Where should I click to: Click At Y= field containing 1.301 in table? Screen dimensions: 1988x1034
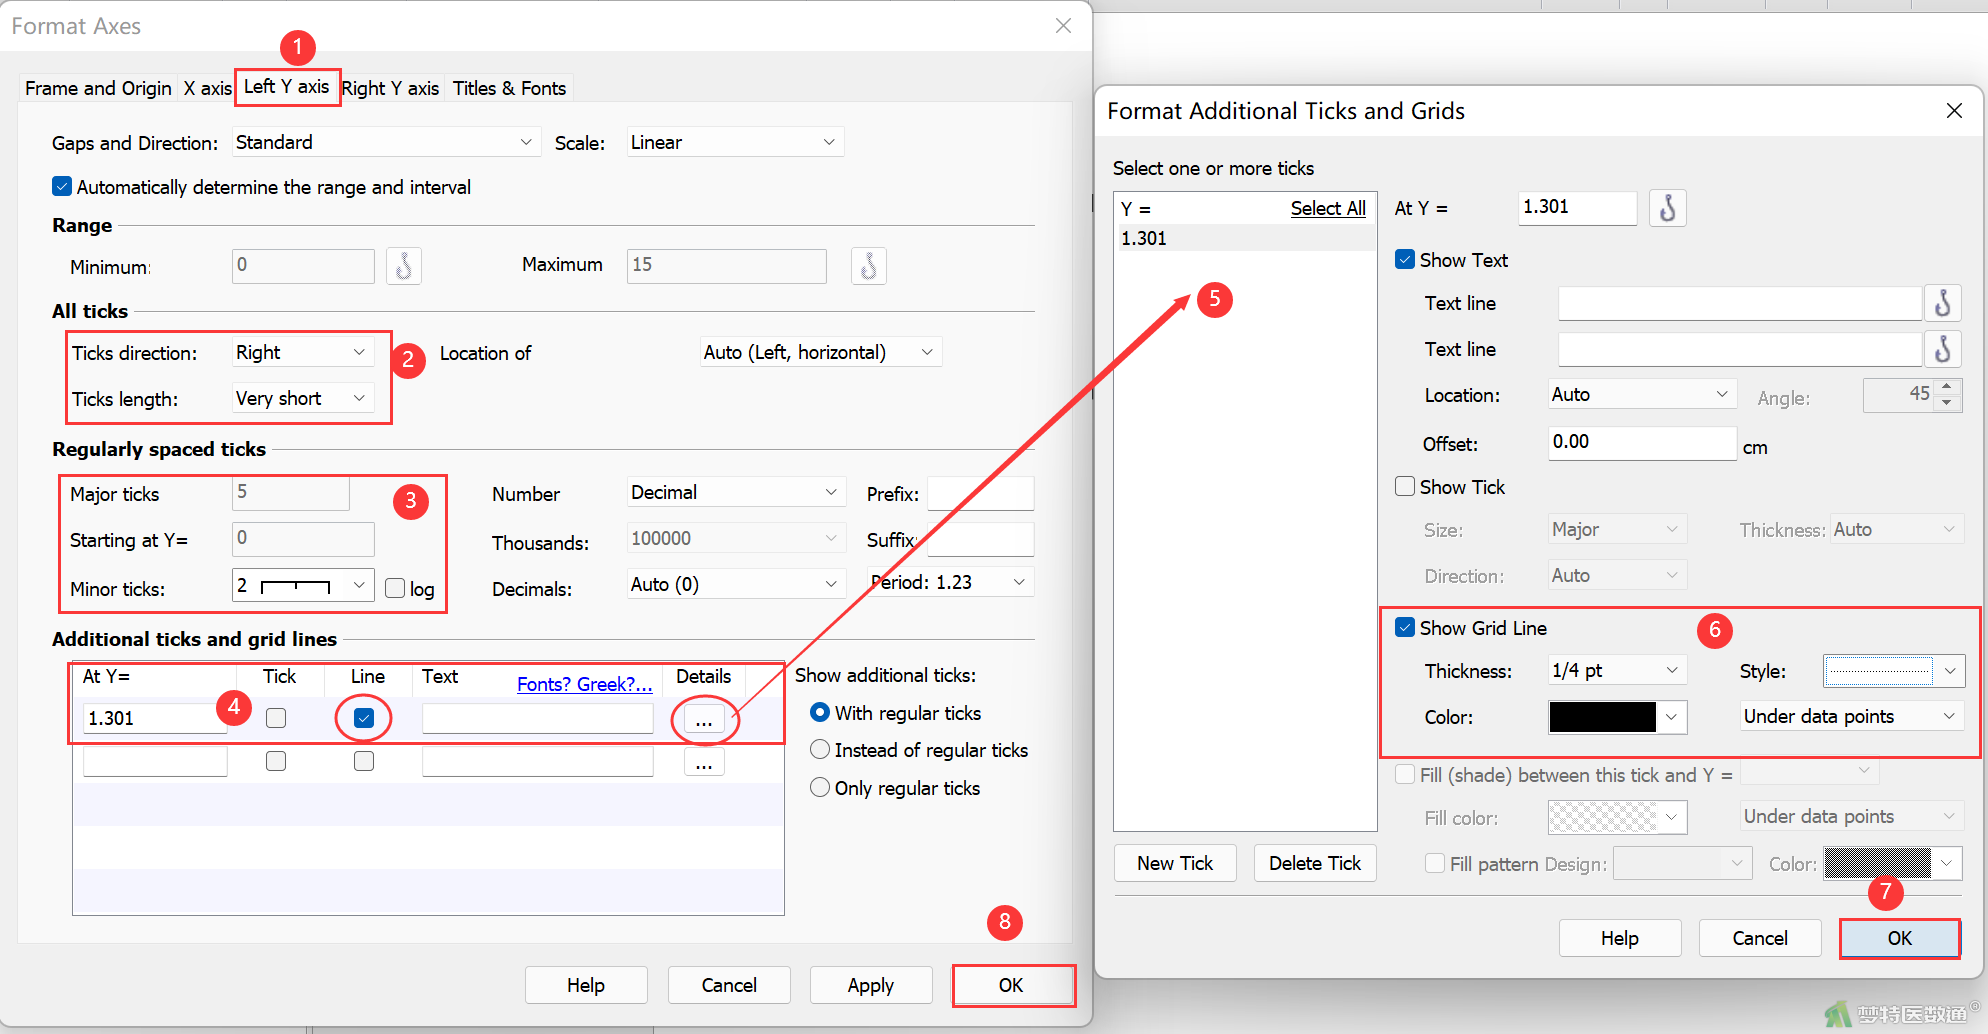(155, 718)
